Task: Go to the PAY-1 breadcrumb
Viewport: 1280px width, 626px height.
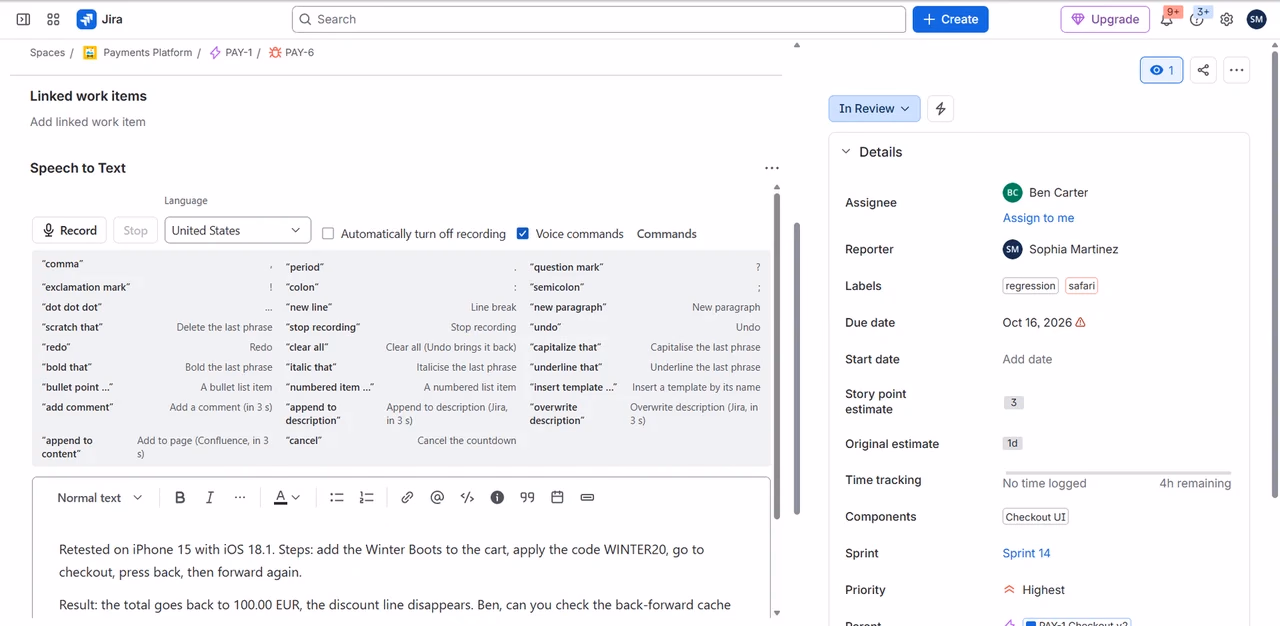Action: click(x=239, y=52)
